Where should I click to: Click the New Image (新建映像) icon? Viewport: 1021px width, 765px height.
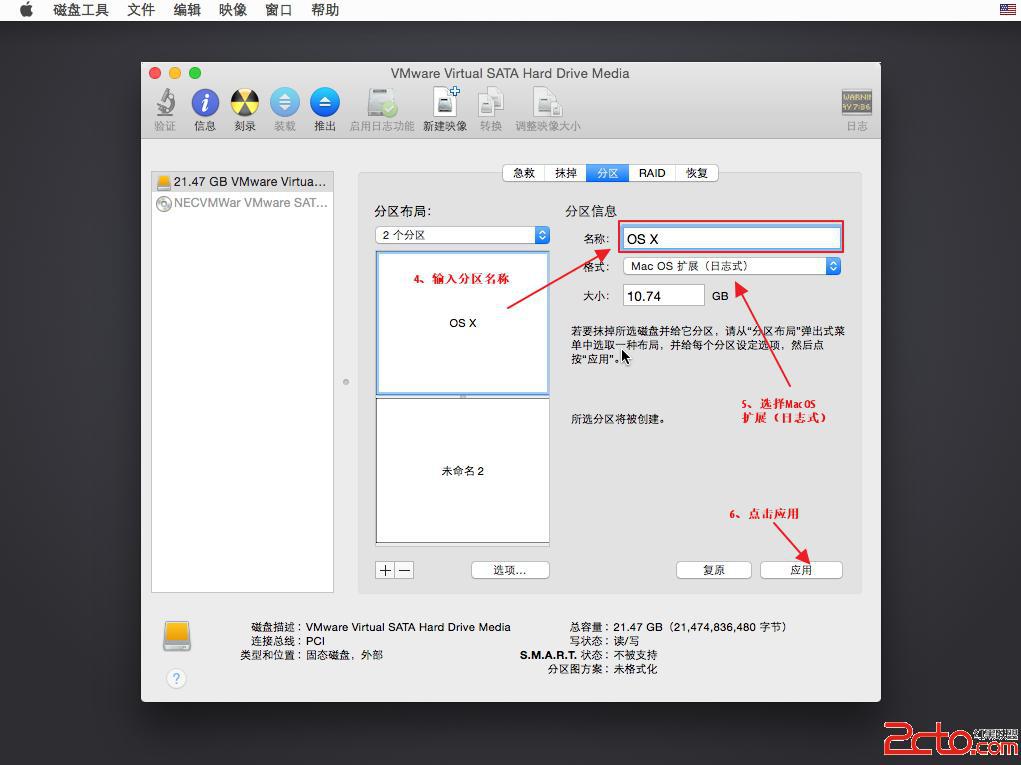coord(445,103)
